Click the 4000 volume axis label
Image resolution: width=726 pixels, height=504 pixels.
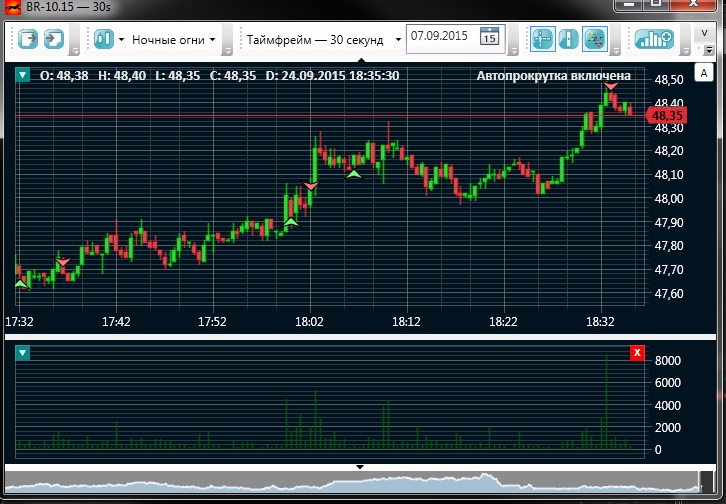668,405
